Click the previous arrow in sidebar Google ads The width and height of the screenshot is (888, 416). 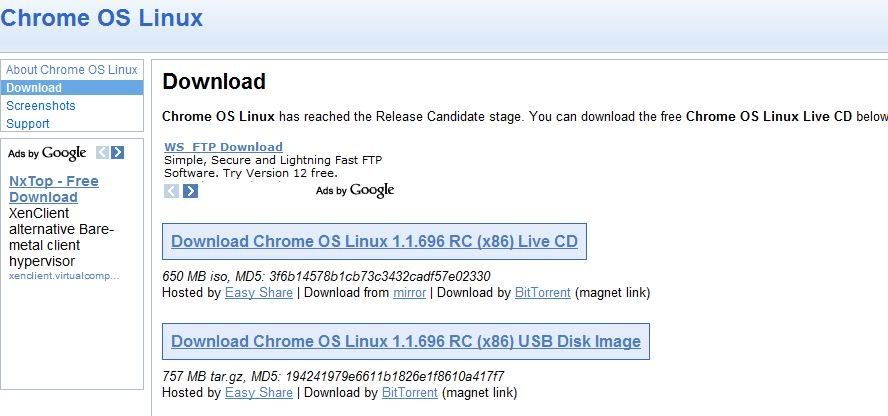pos(103,153)
